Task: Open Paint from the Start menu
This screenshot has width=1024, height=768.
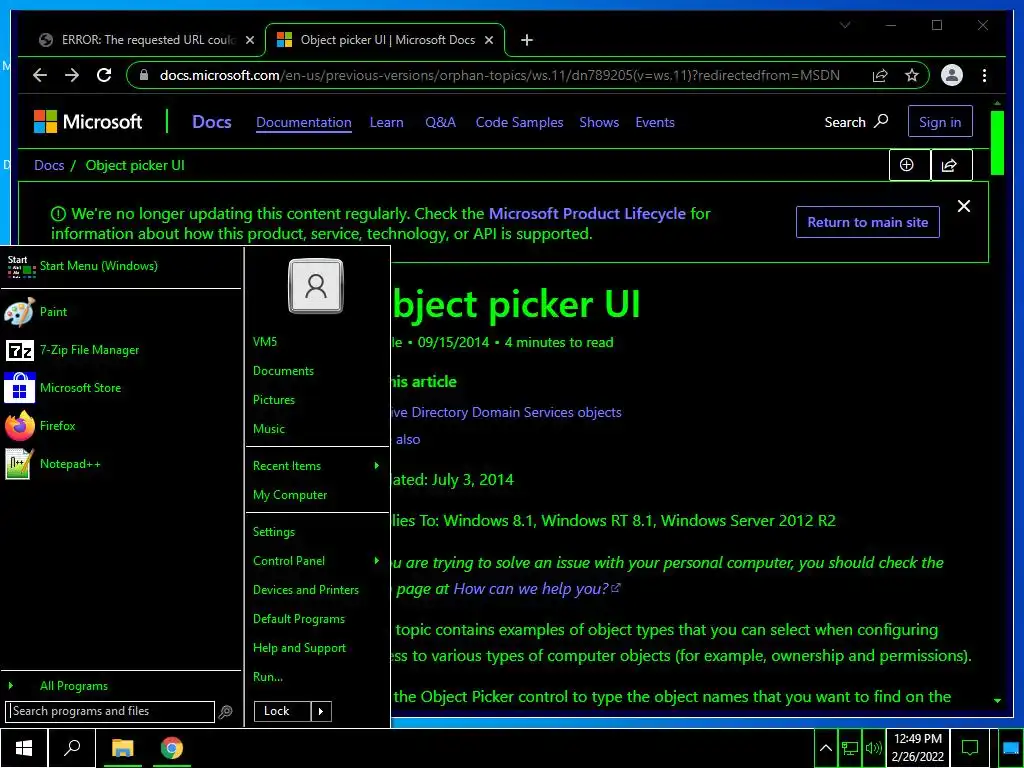Action: pos(121,312)
